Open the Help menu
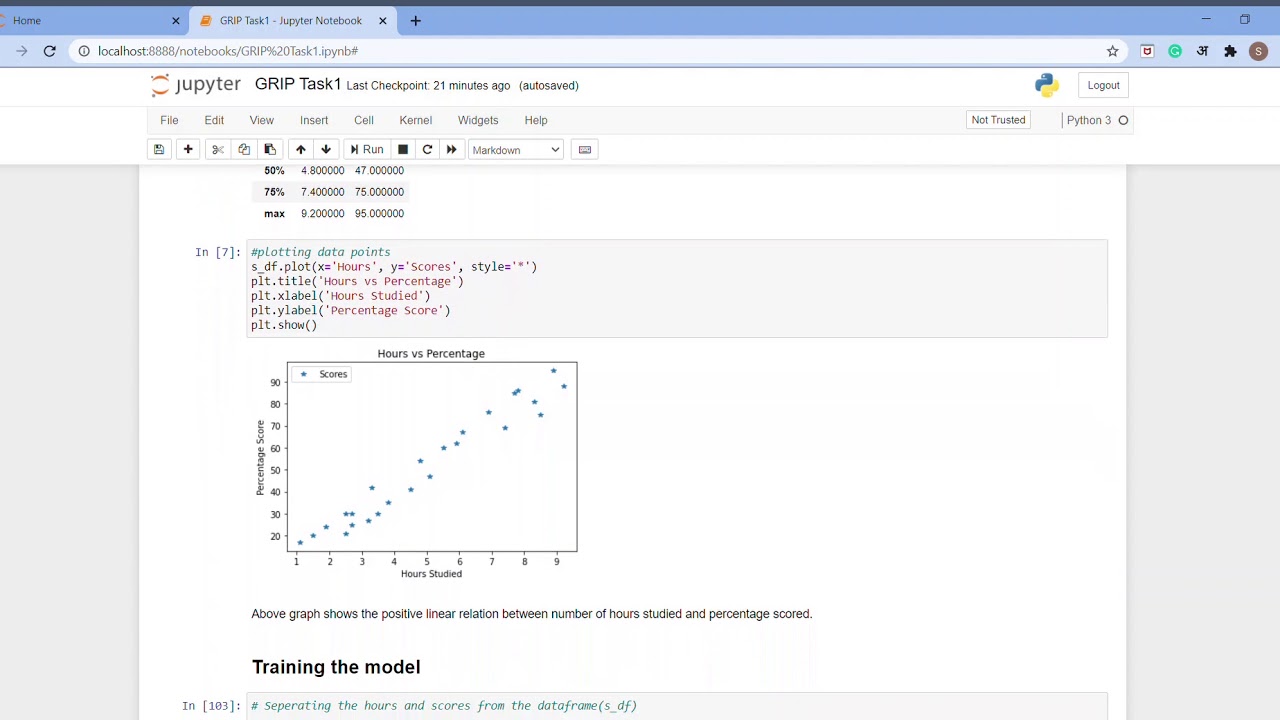Screen dimensions: 1280x720 [x=536, y=120]
